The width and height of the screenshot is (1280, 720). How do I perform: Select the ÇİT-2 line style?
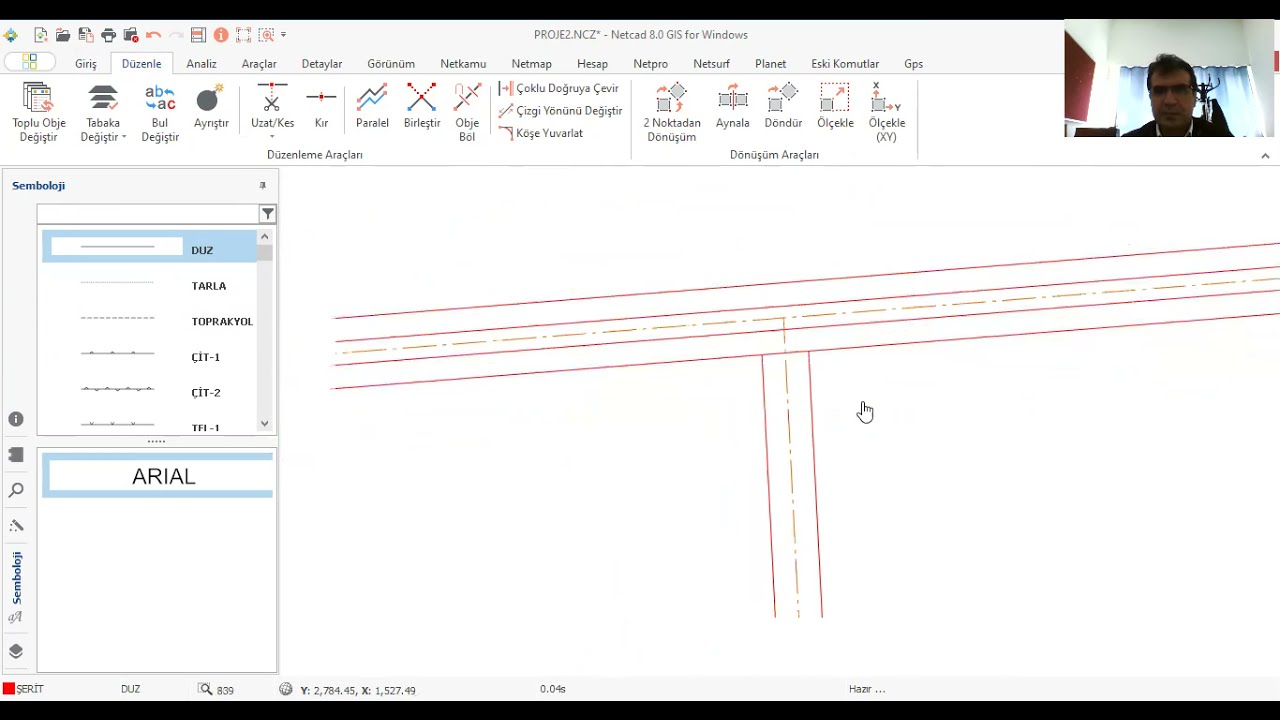pos(149,392)
